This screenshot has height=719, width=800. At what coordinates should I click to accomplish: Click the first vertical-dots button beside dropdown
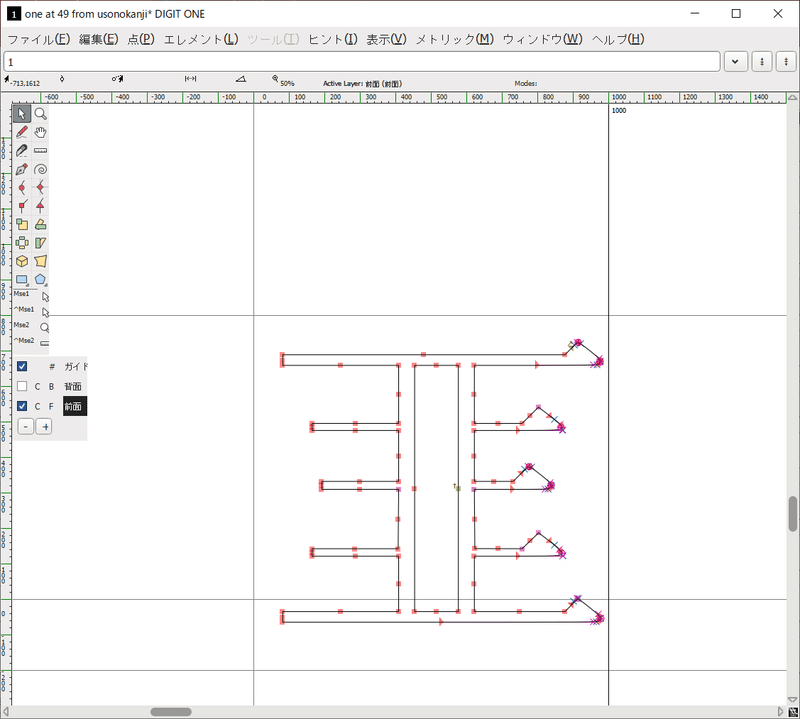(x=762, y=62)
